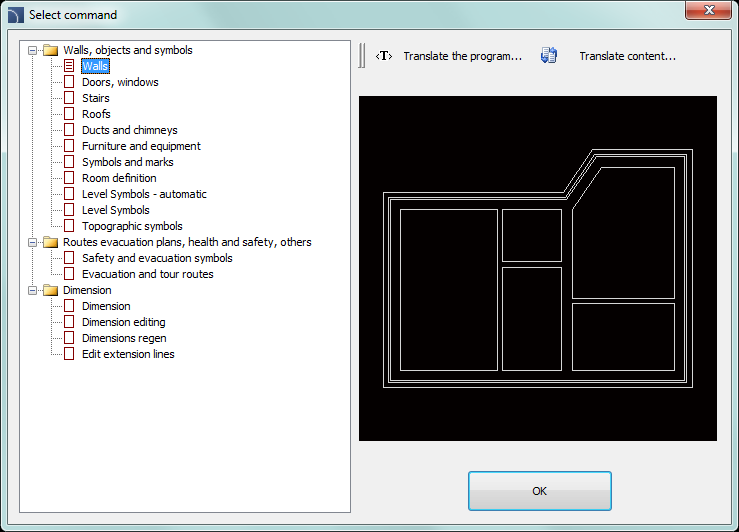This screenshot has height=532, width=739.
Task: Click the icon beside Topographic symbols
Action: pos(69,226)
